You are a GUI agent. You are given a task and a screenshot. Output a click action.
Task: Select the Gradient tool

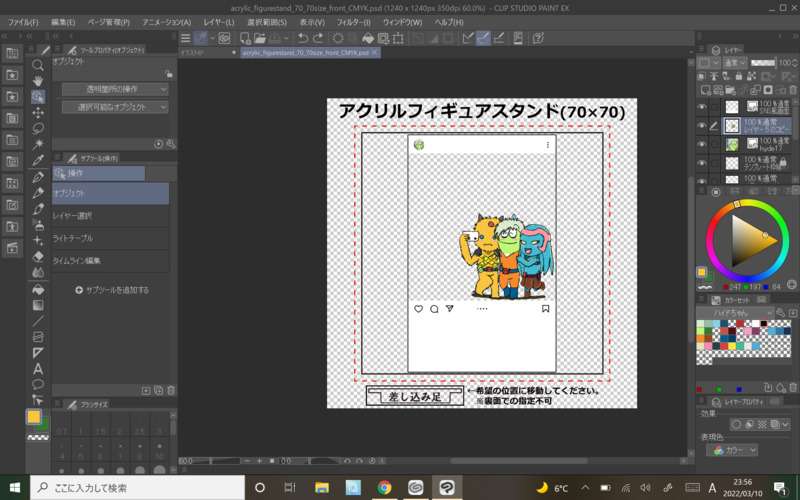point(38,304)
